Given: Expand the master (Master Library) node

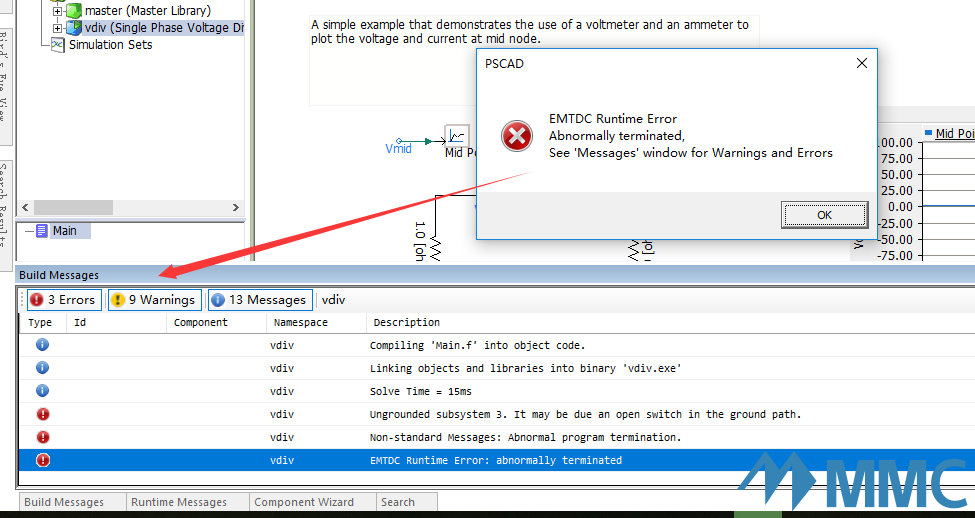Looking at the screenshot, I should (58, 11).
